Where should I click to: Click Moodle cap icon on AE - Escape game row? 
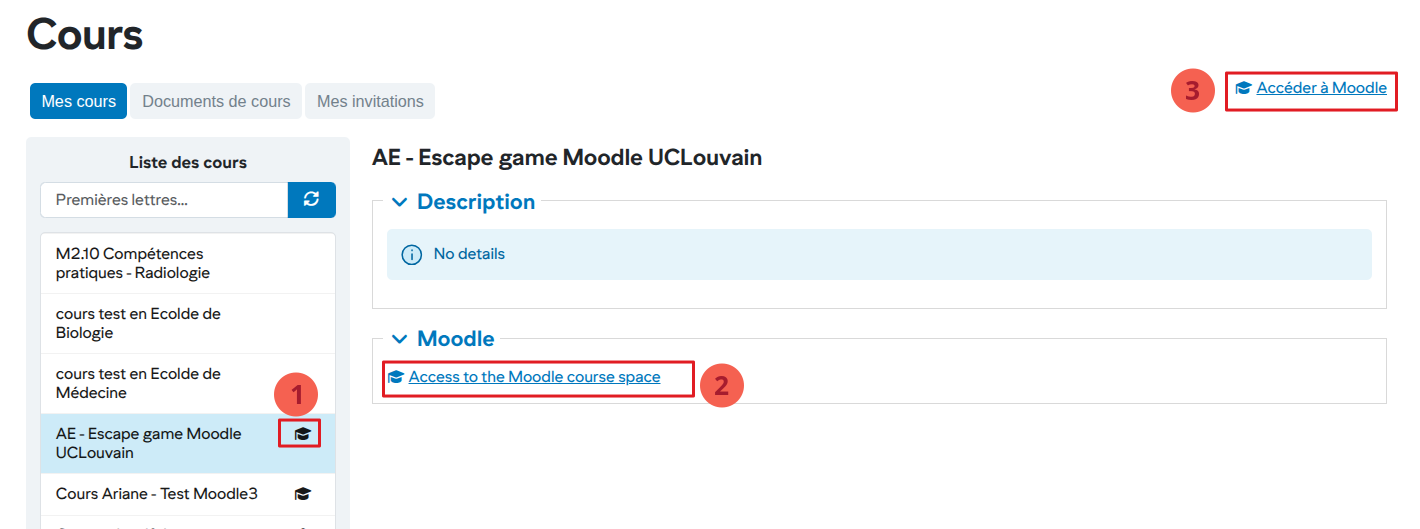[x=302, y=434]
